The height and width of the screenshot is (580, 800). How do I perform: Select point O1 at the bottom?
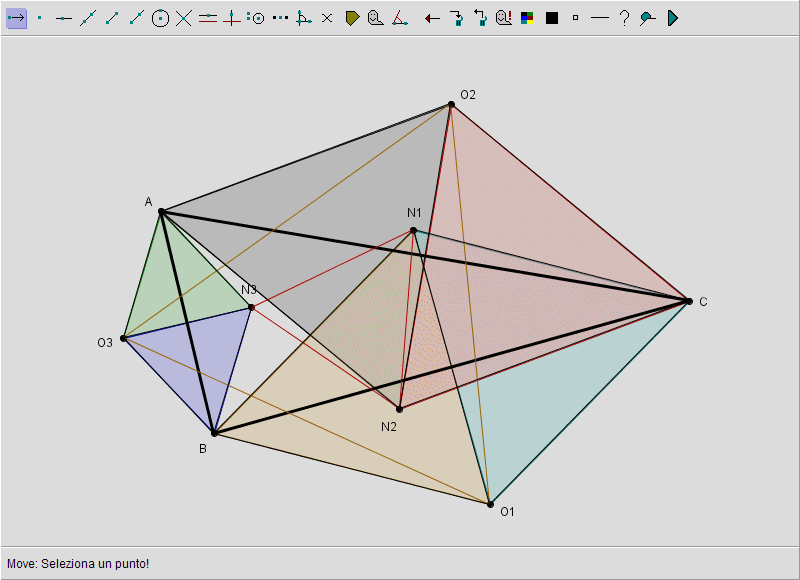[489, 503]
